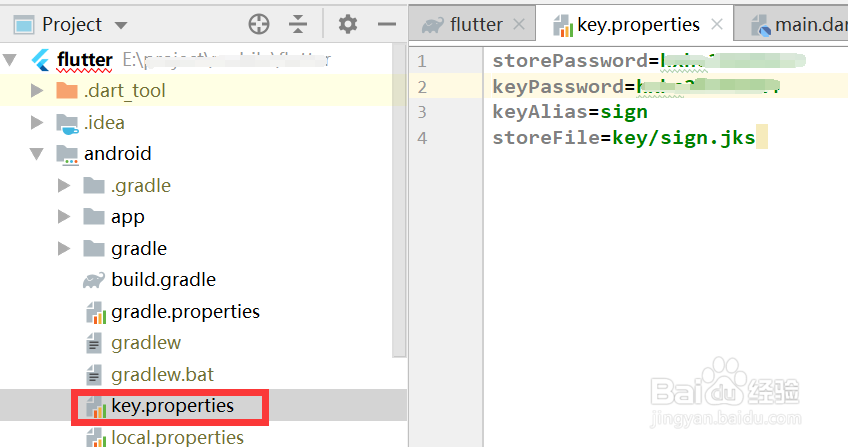Close the key.properties tab

pos(717,25)
